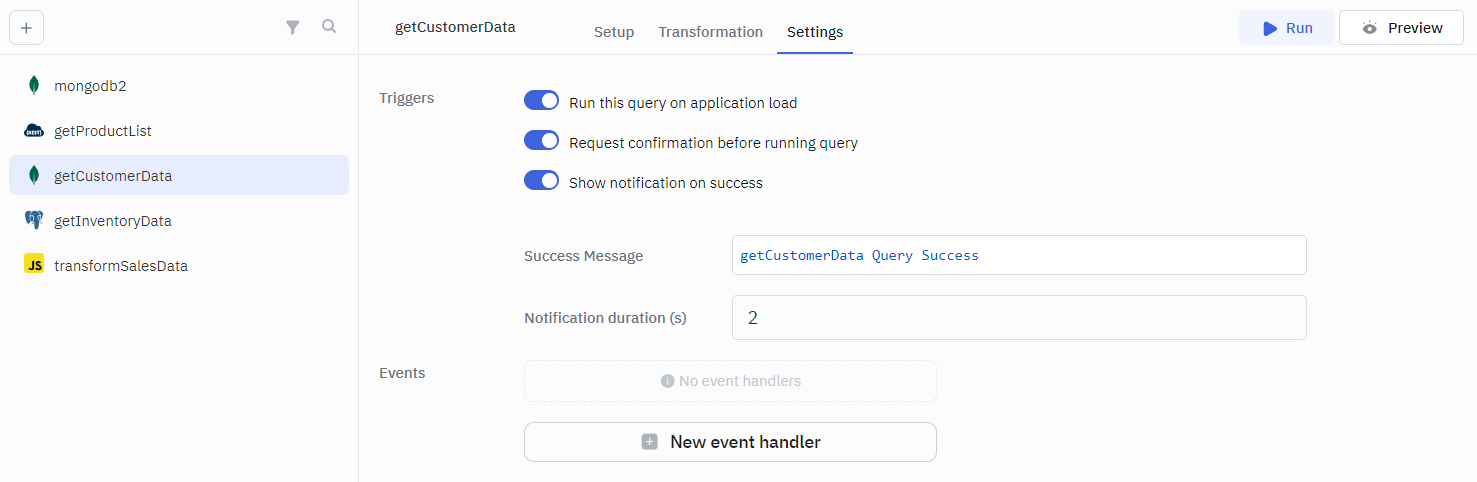Turn off show notification on success
1477x482 pixels.
pyautogui.click(x=541, y=181)
